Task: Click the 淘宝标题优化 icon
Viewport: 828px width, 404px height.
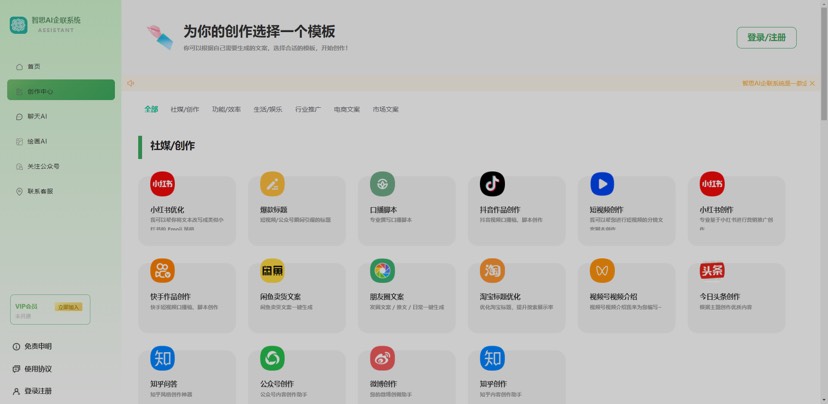Action: point(492,271)
